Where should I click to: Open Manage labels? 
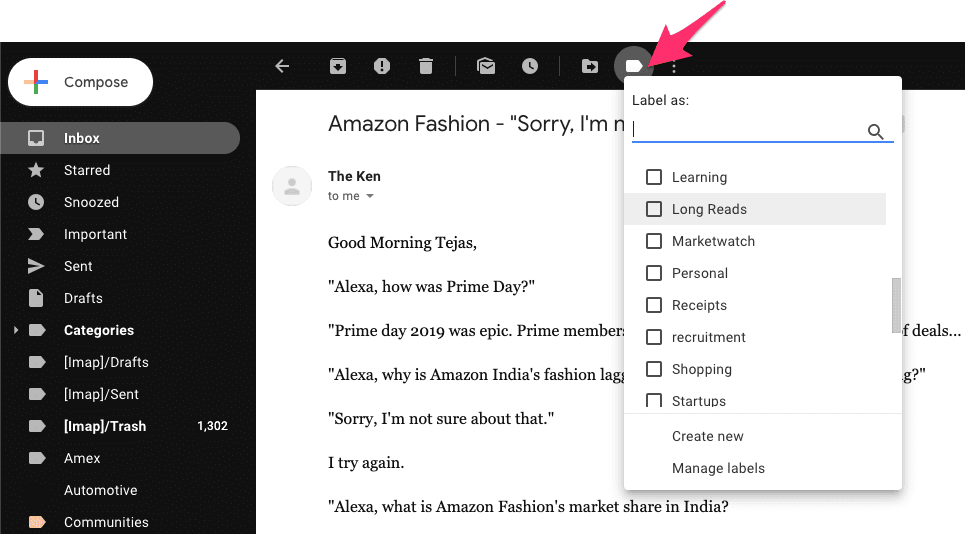click(x=718, y=468)
